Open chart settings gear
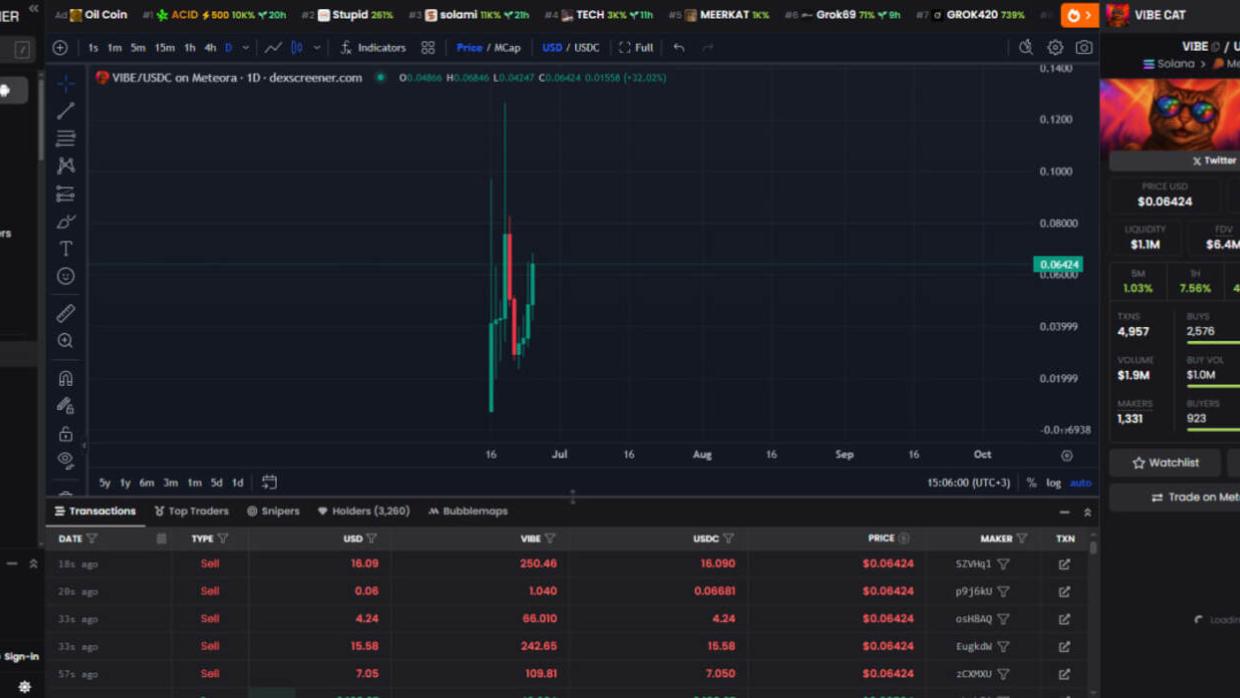 (1055, 47)
